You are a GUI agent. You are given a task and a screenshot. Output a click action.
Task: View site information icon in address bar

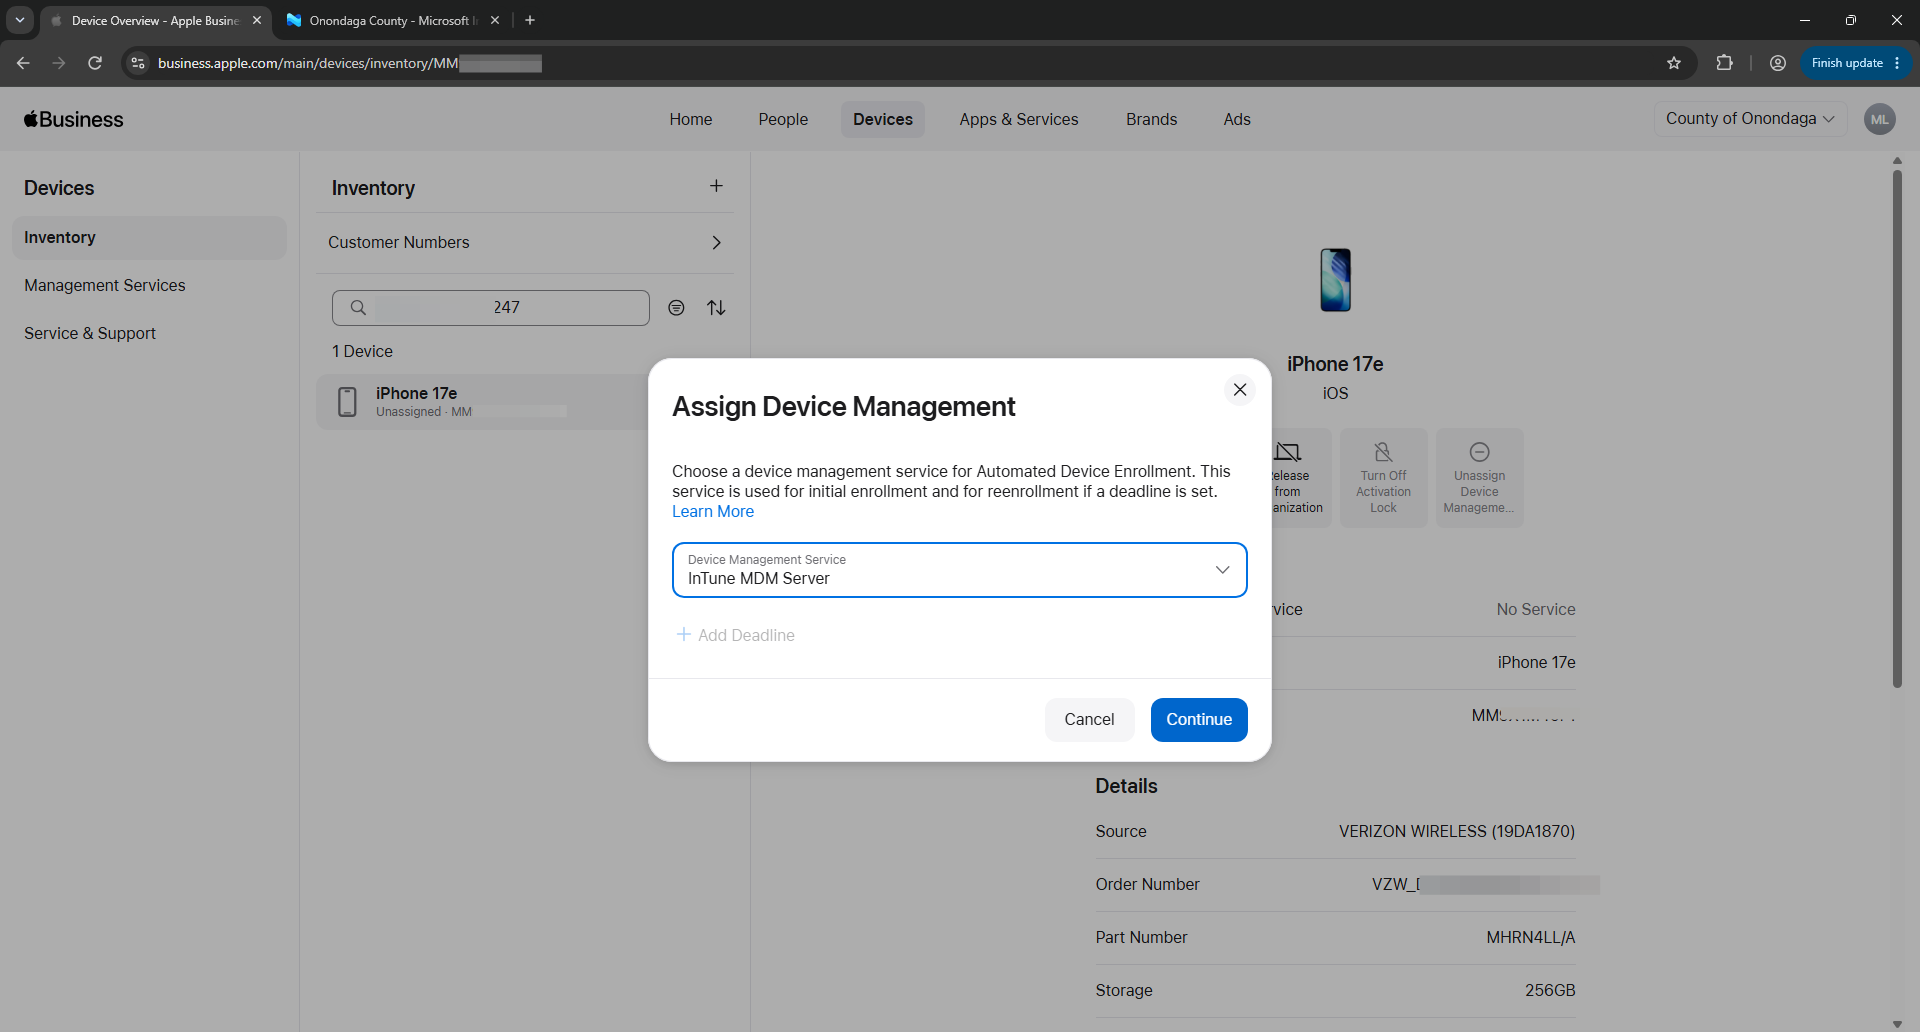(x=138, y=63)
